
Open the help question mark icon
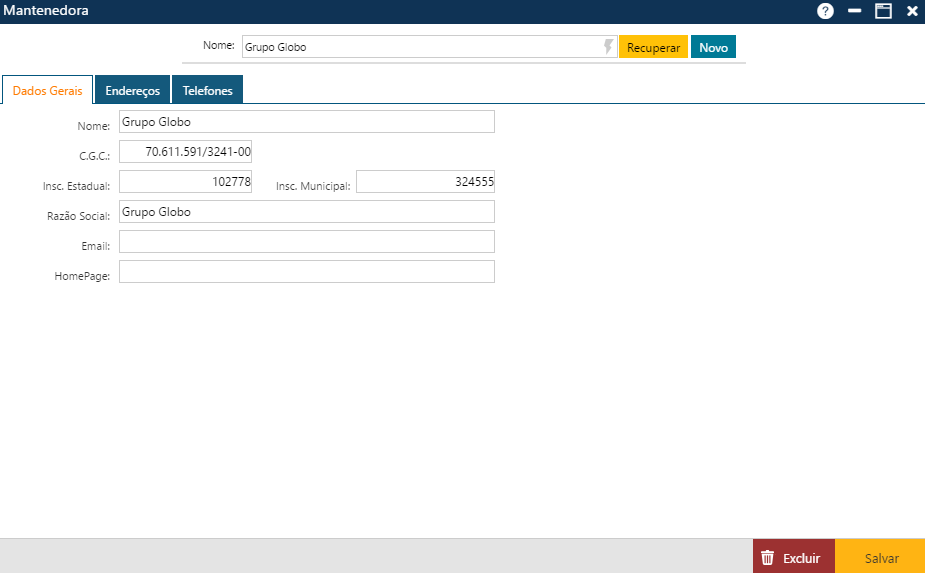tap(825, 11)
